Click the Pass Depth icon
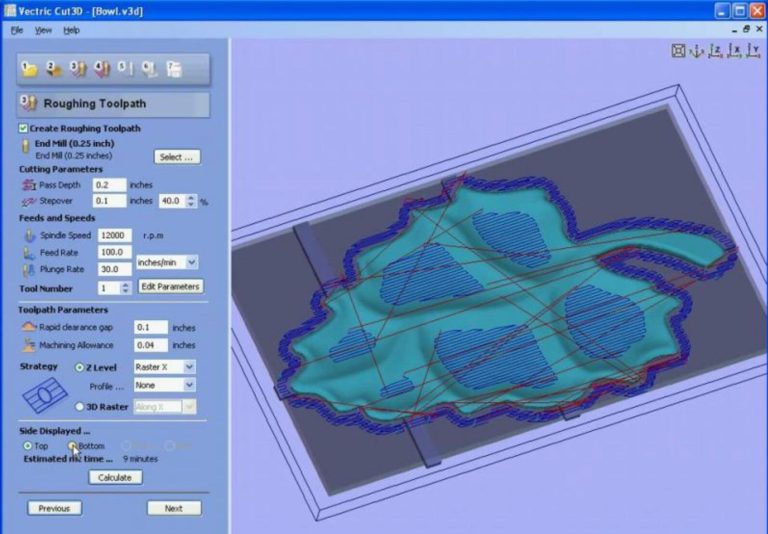 (x=29, y=185)
